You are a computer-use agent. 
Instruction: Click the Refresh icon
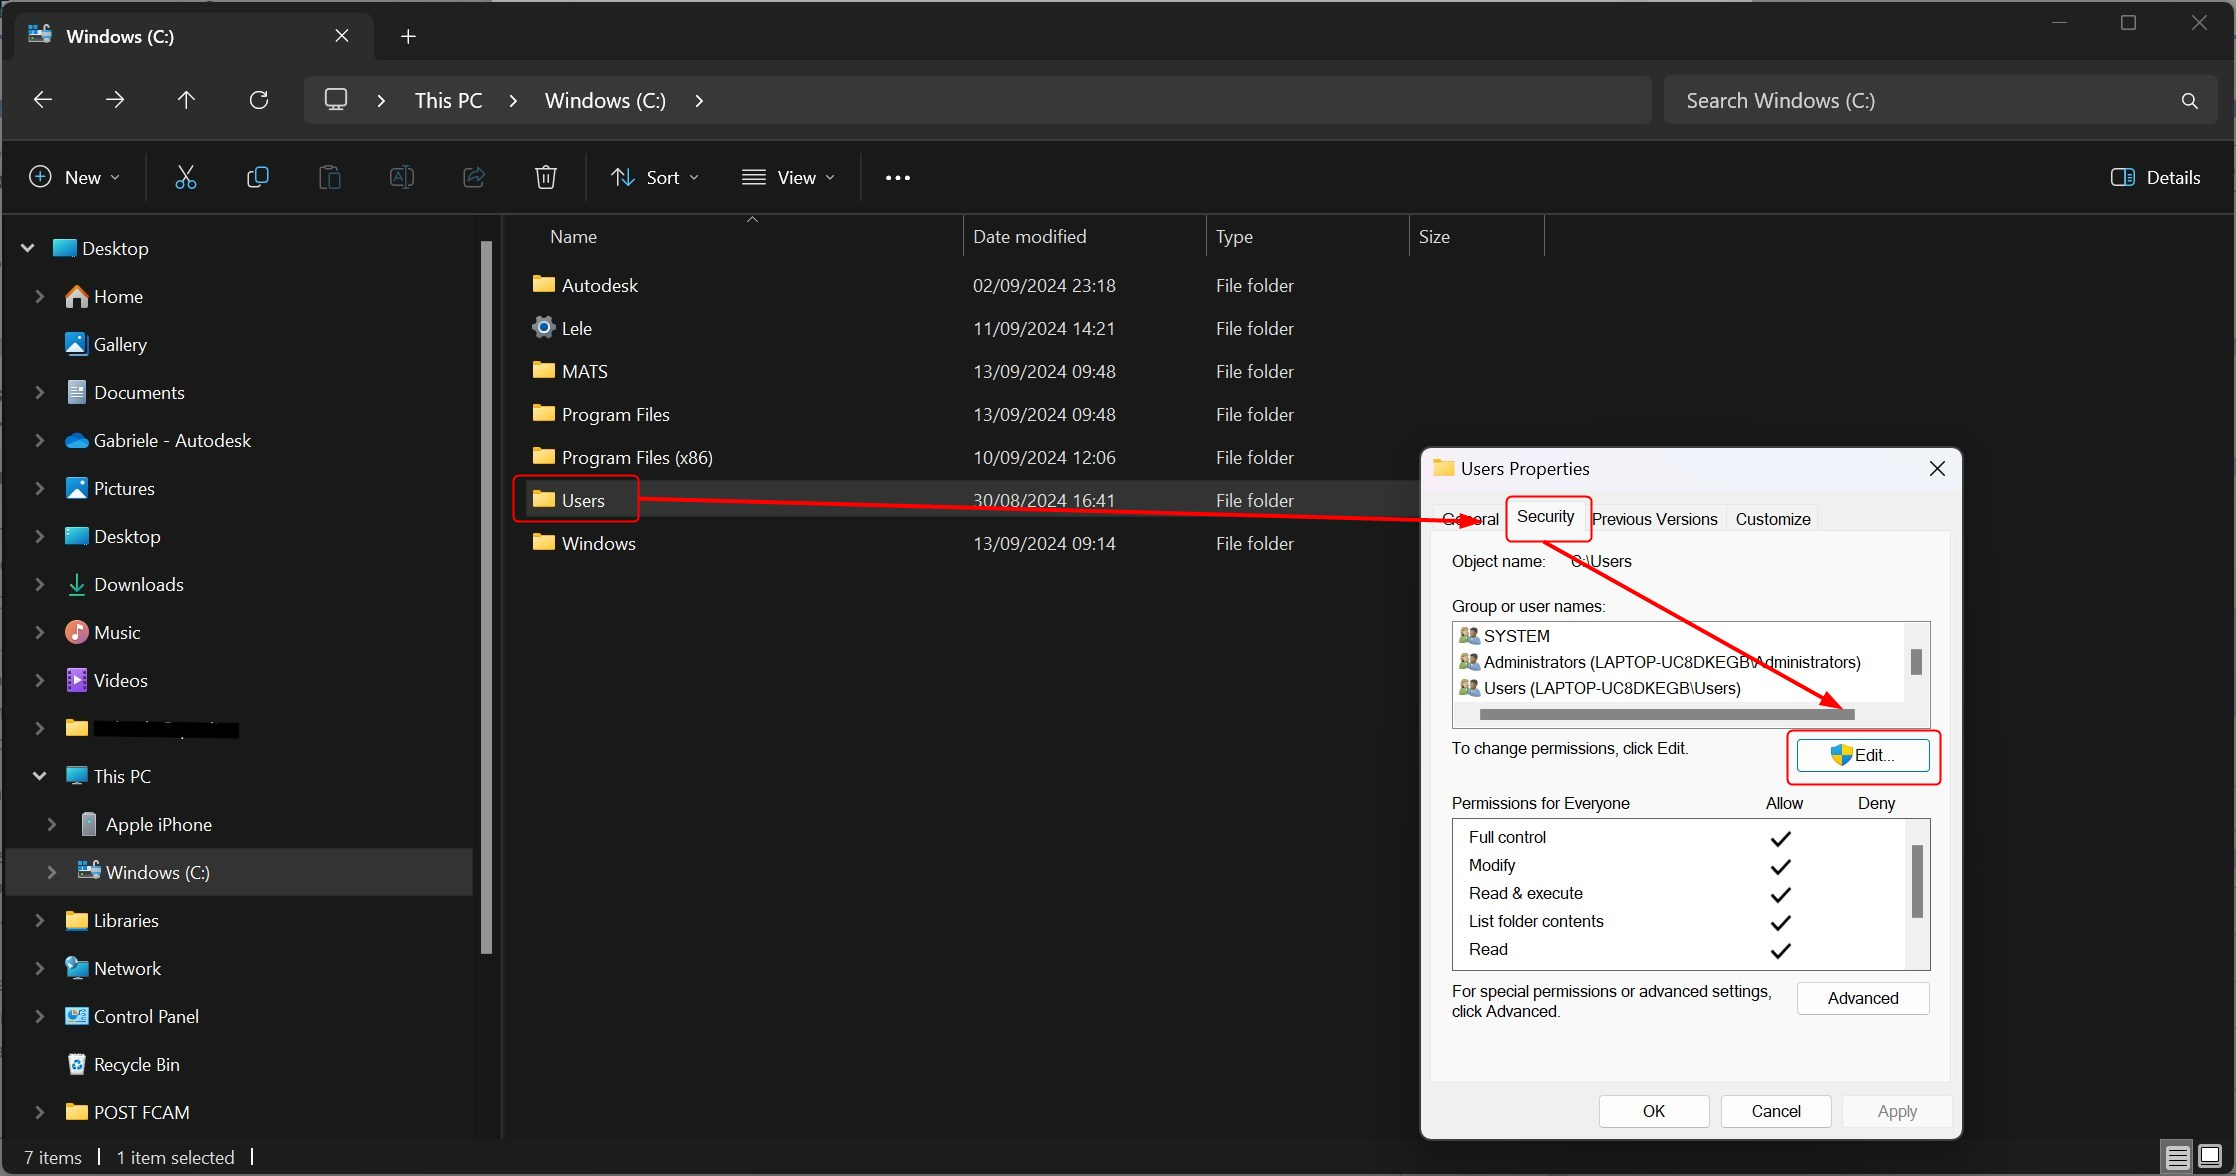click(x=258, y=100)
